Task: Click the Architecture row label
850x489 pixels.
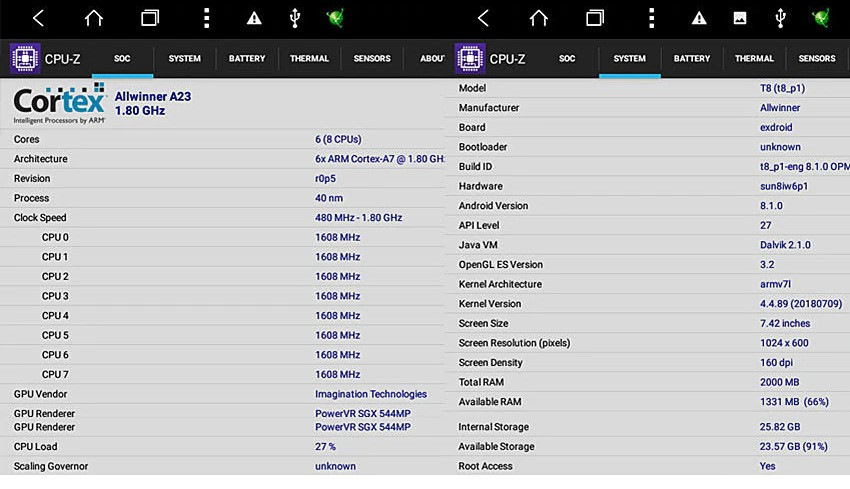Action: 41,159
